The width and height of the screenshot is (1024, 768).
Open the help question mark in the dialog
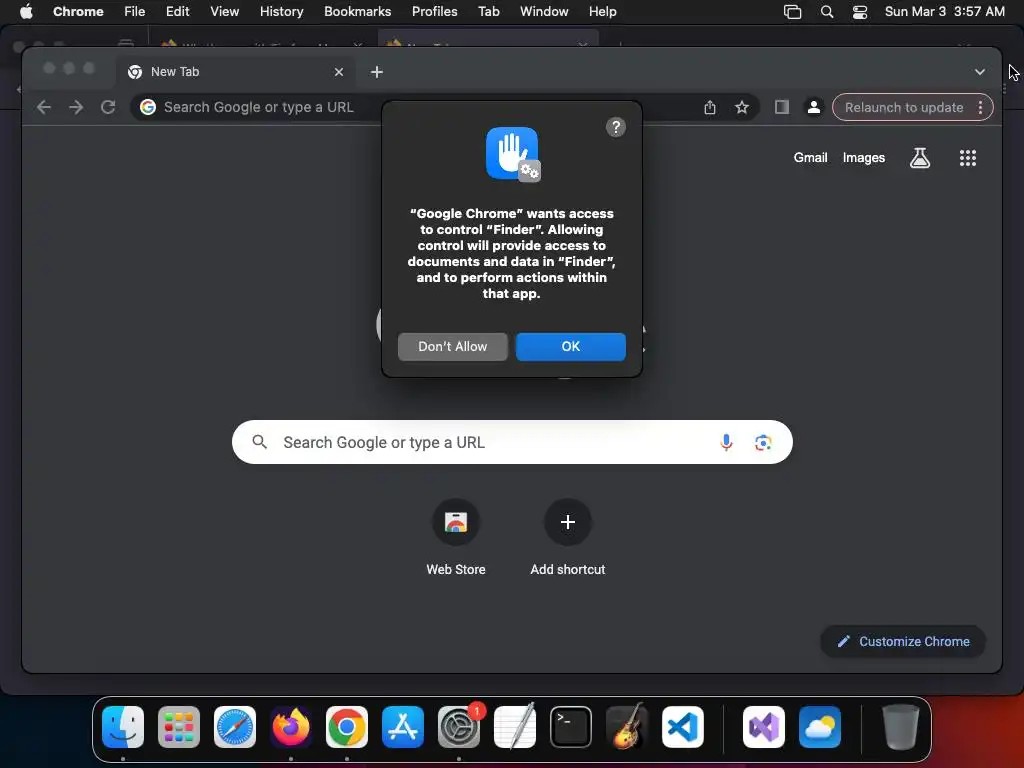[615, 127]
